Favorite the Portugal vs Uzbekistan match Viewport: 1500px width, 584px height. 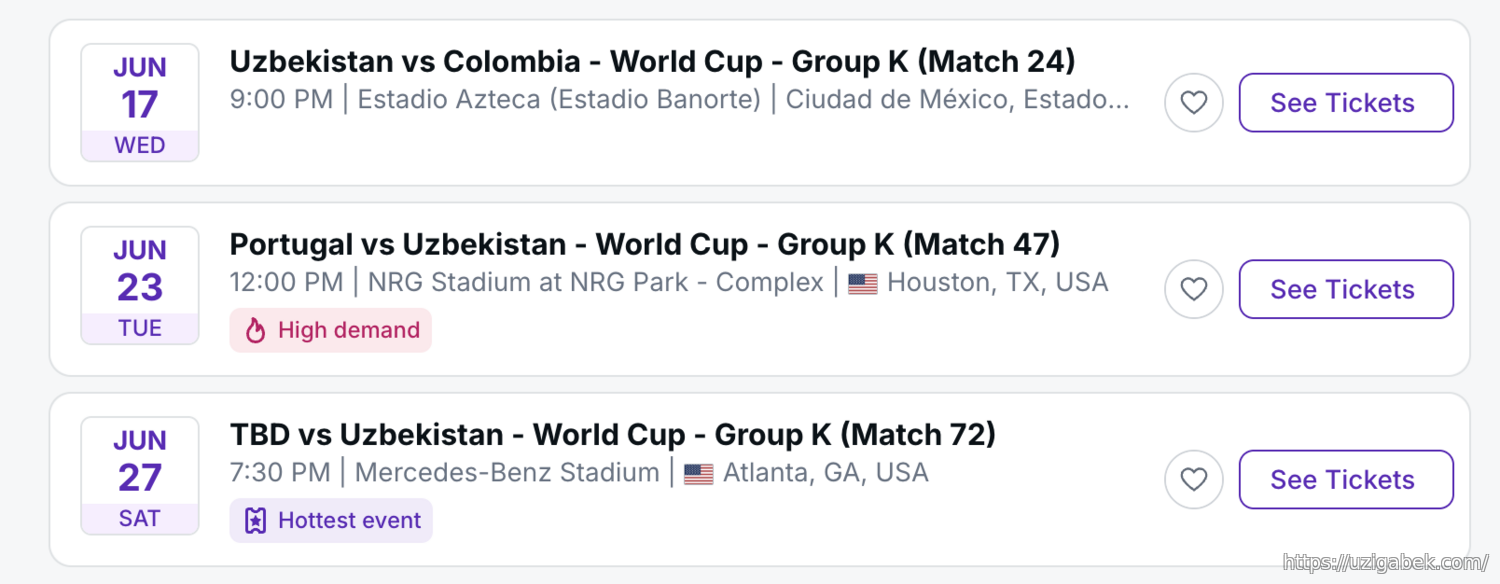coord(1193,289)
